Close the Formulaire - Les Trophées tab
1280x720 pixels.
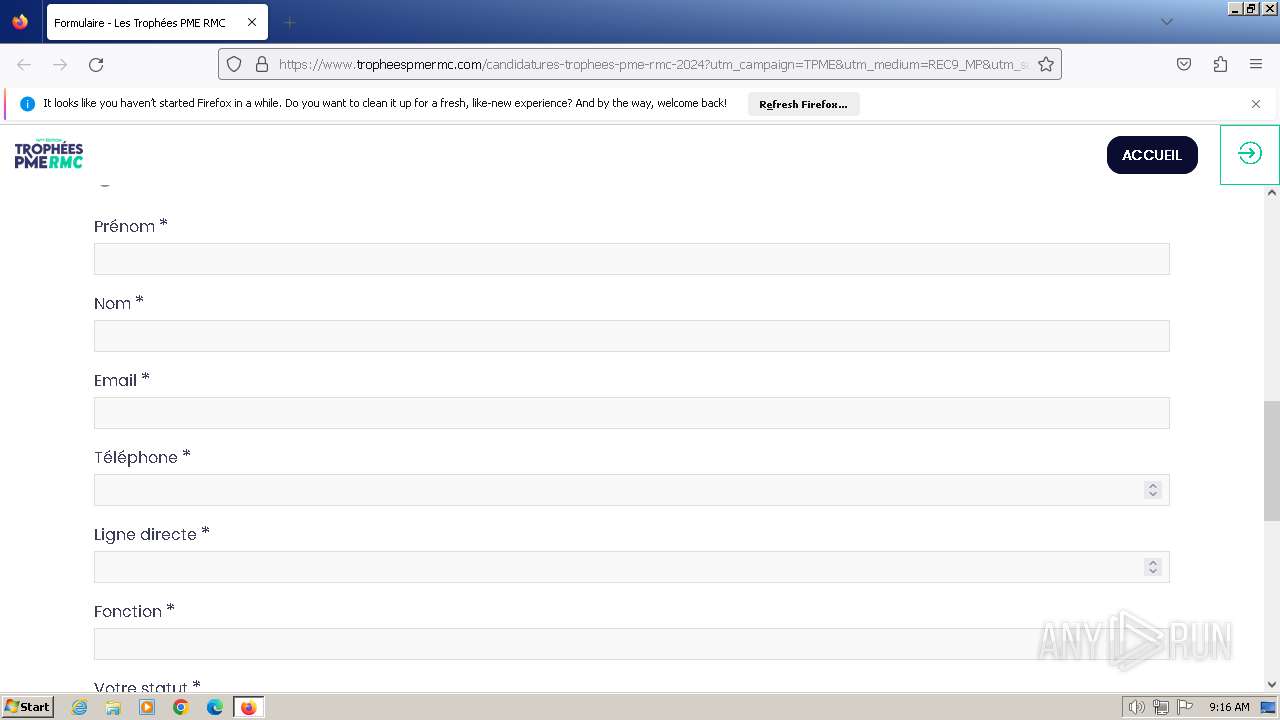[252, 22]
